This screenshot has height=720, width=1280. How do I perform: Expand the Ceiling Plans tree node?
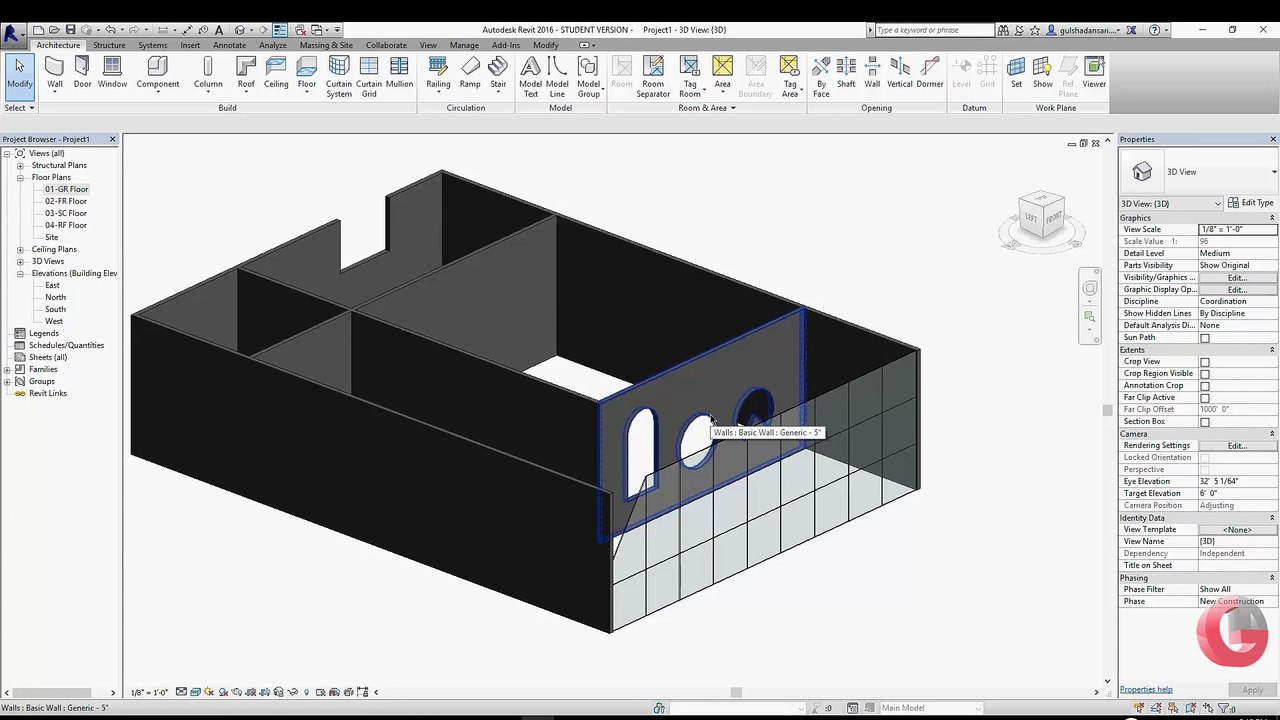coord(20,250)
